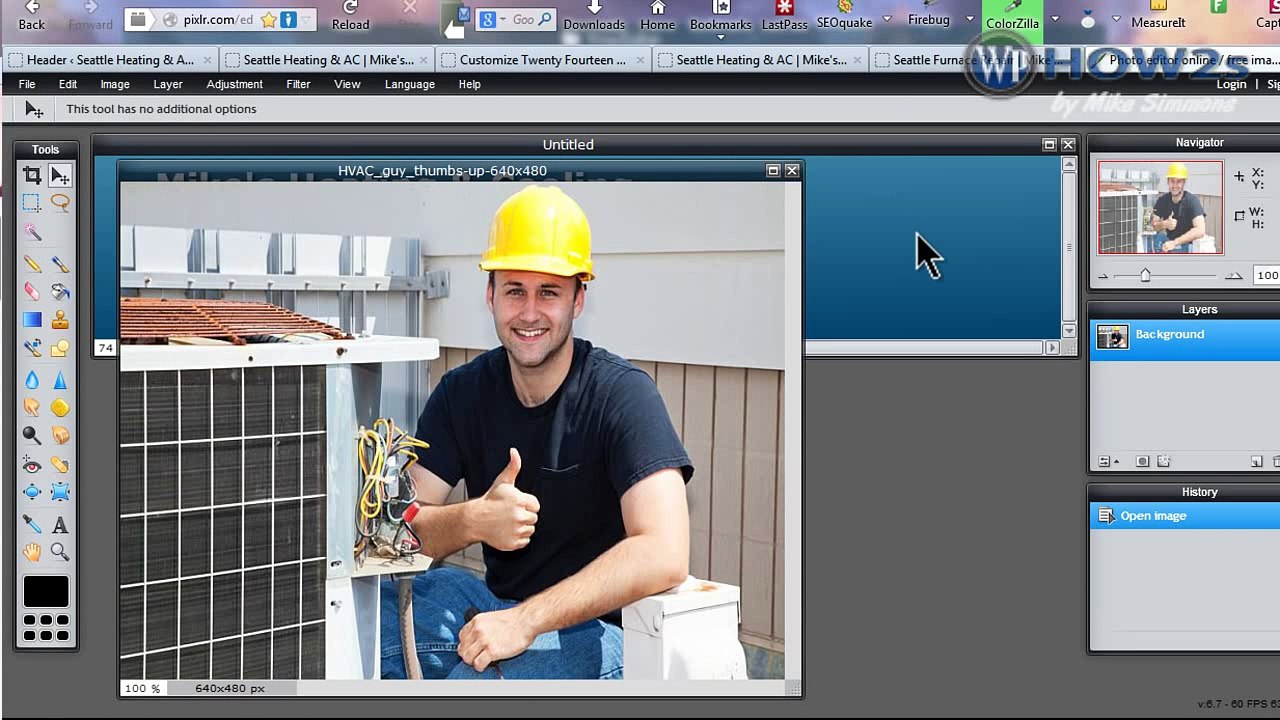
Task: Choose the Burn hand tool
Action: 60,435
